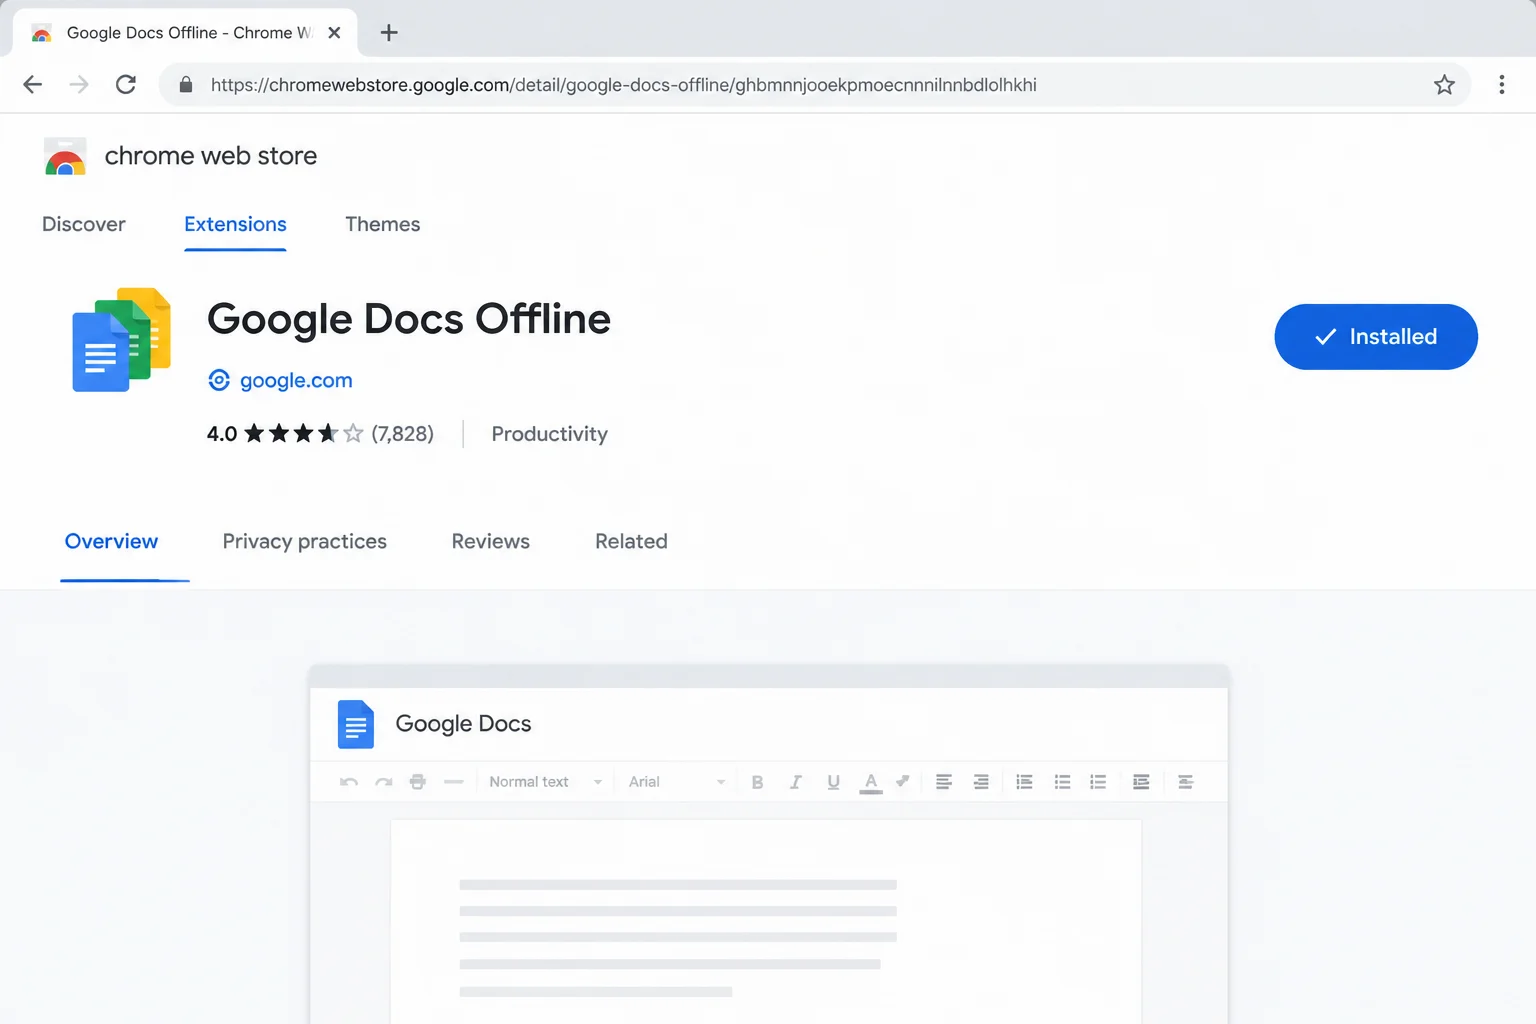Click the highlighter icon in the Docs preview

coord(903,781)
